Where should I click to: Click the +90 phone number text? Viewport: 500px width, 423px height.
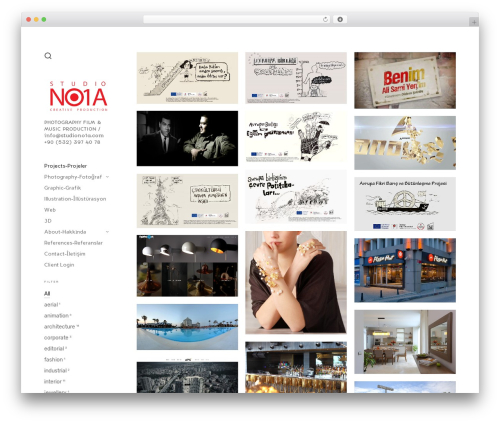pyautogui.click(x=72, y=142)
